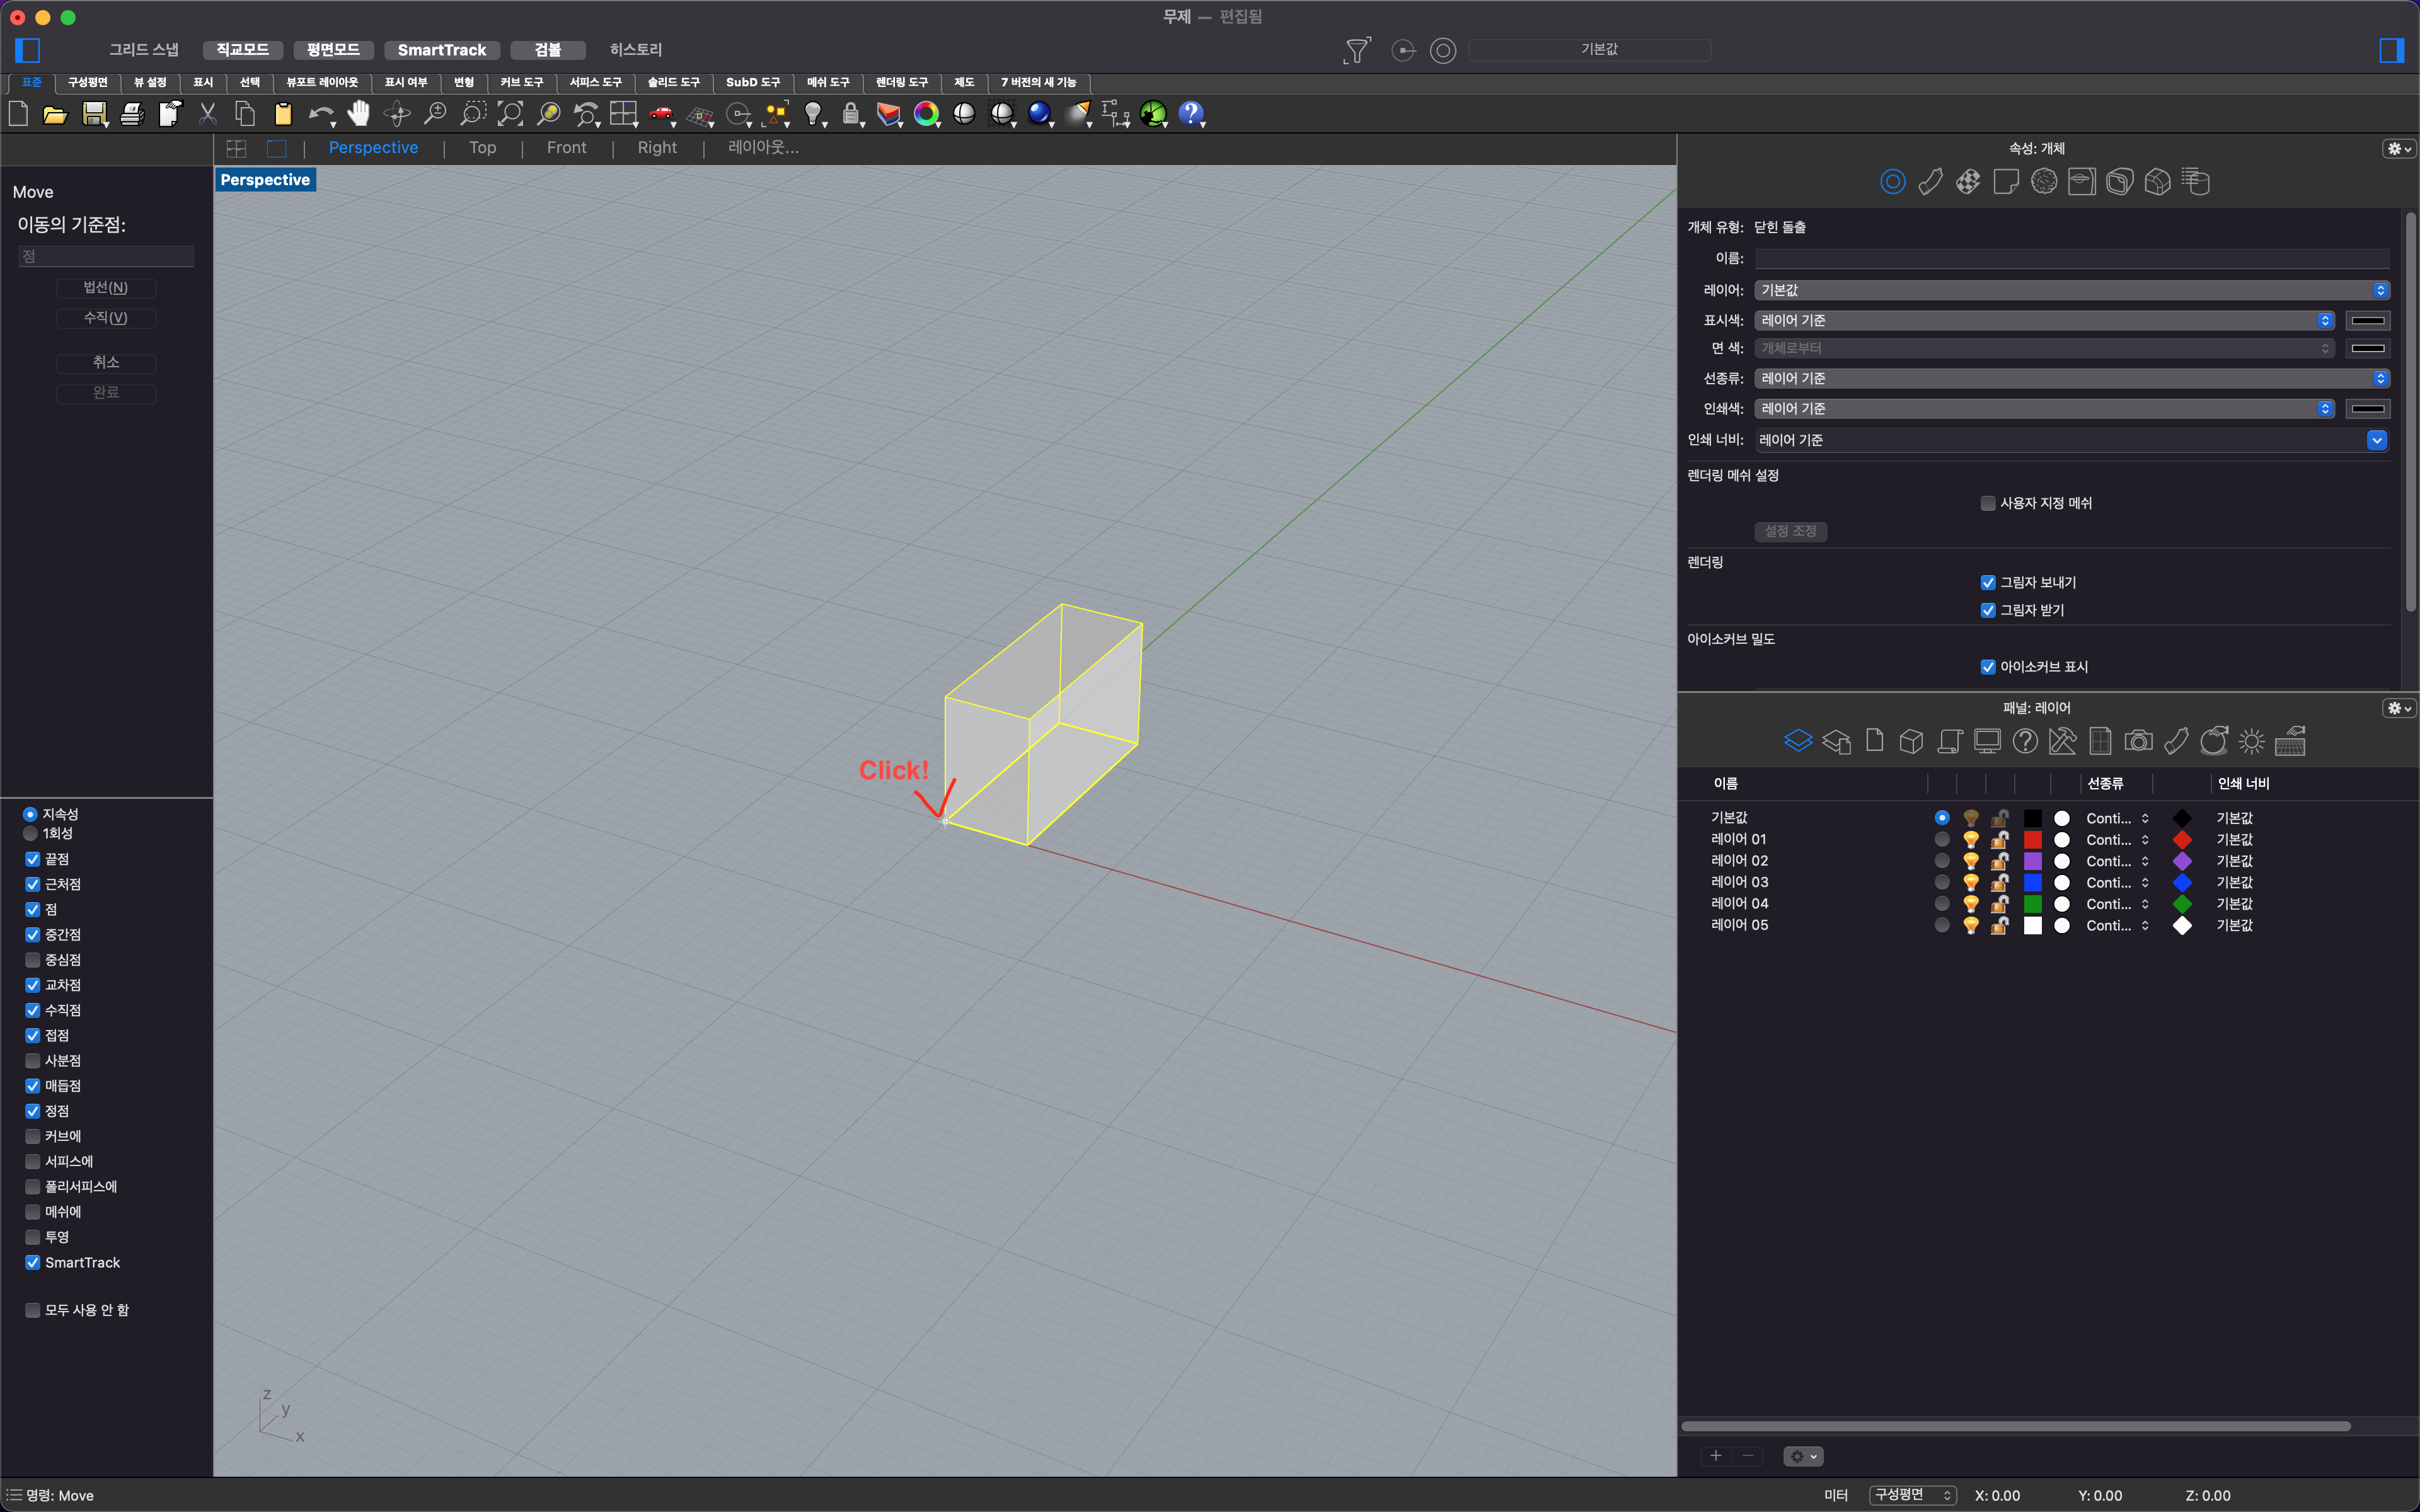The image size is (2420, 1512).
Task: Switch to the 커브 도구 toolbar tab
Action: click(x=521, y=82)
